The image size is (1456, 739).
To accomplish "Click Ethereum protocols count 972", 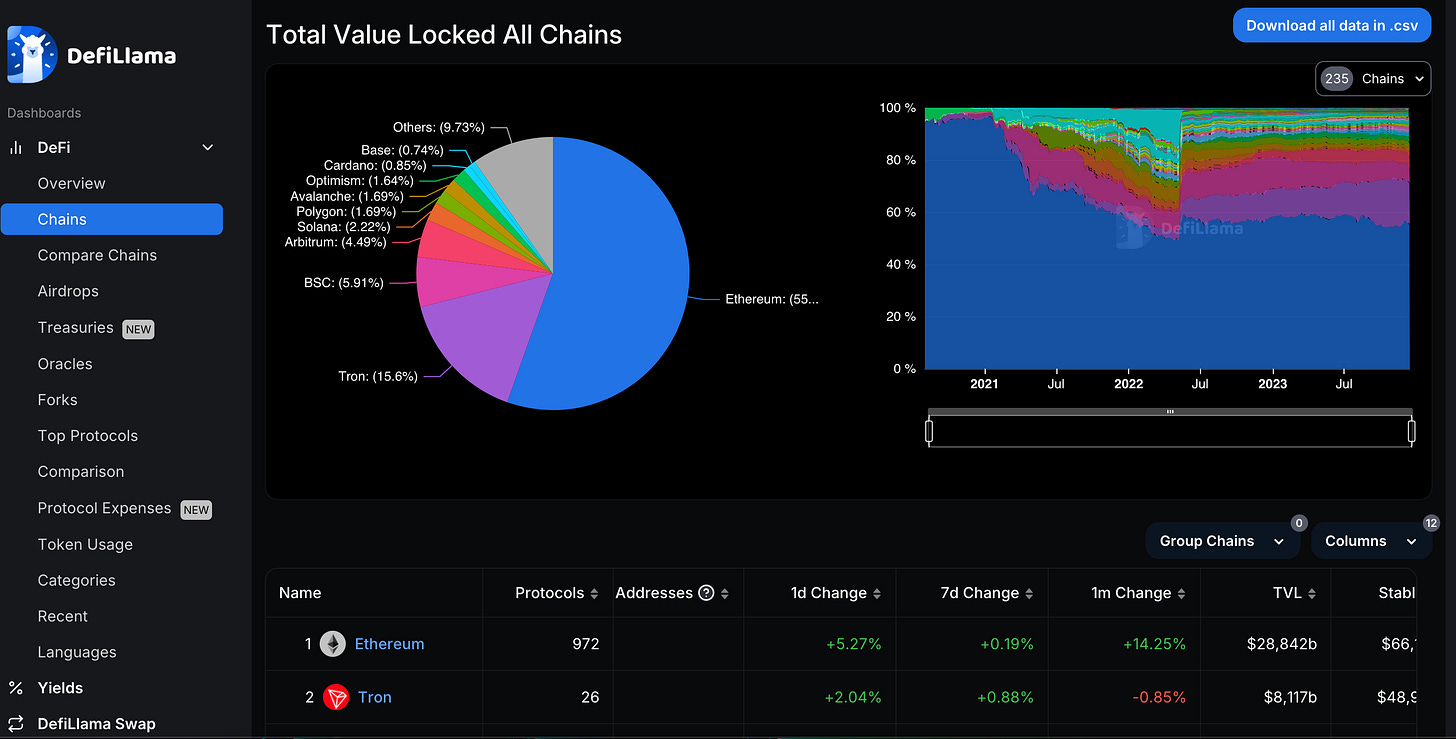I will (x=586, y=644).
